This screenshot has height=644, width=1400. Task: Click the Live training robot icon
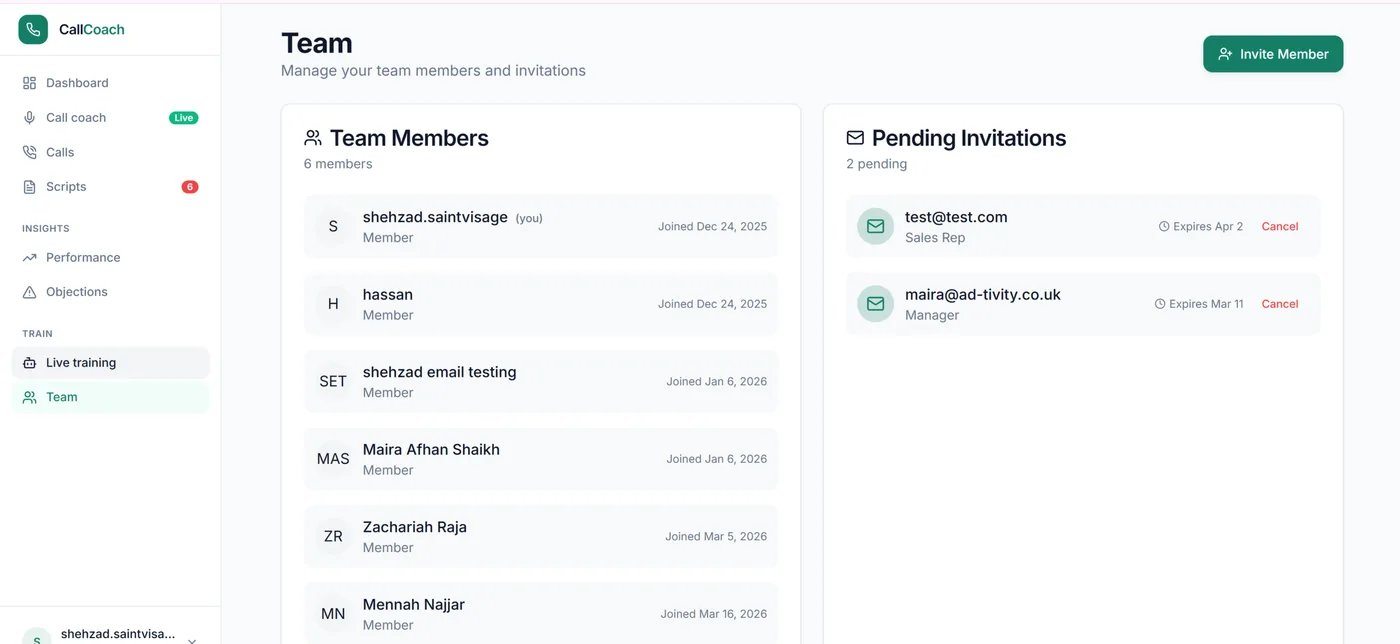click(29, 363)
